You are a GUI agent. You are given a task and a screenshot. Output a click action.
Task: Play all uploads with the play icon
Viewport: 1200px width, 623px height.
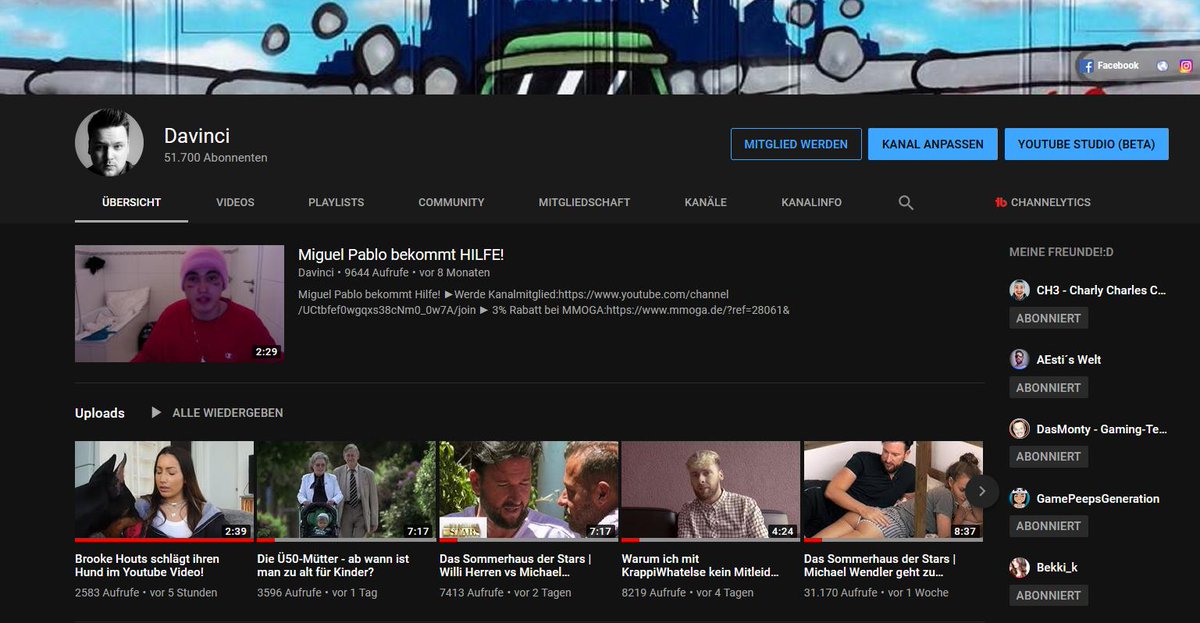(156, 412)
